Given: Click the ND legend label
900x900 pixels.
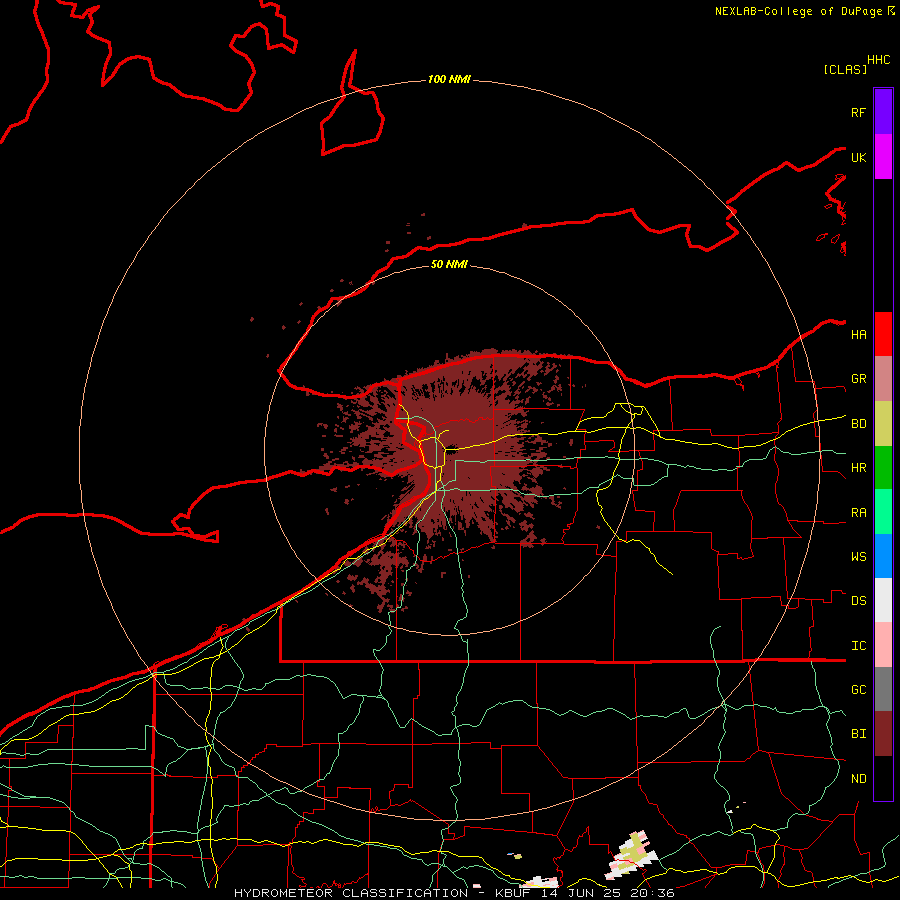Looking at the screenshot, I should (x=858, y=779).
